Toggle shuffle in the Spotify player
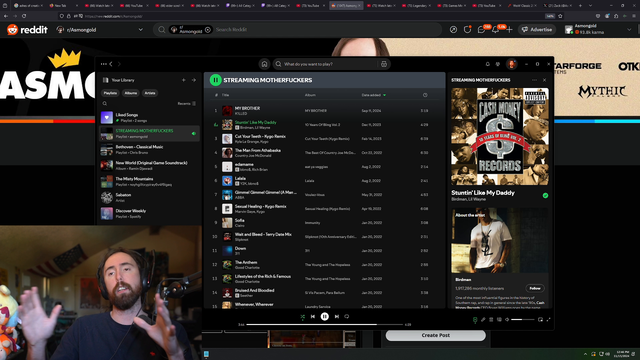Image resolution: width=640 pixels, height=360 pixels. click(x=302, y=316)
